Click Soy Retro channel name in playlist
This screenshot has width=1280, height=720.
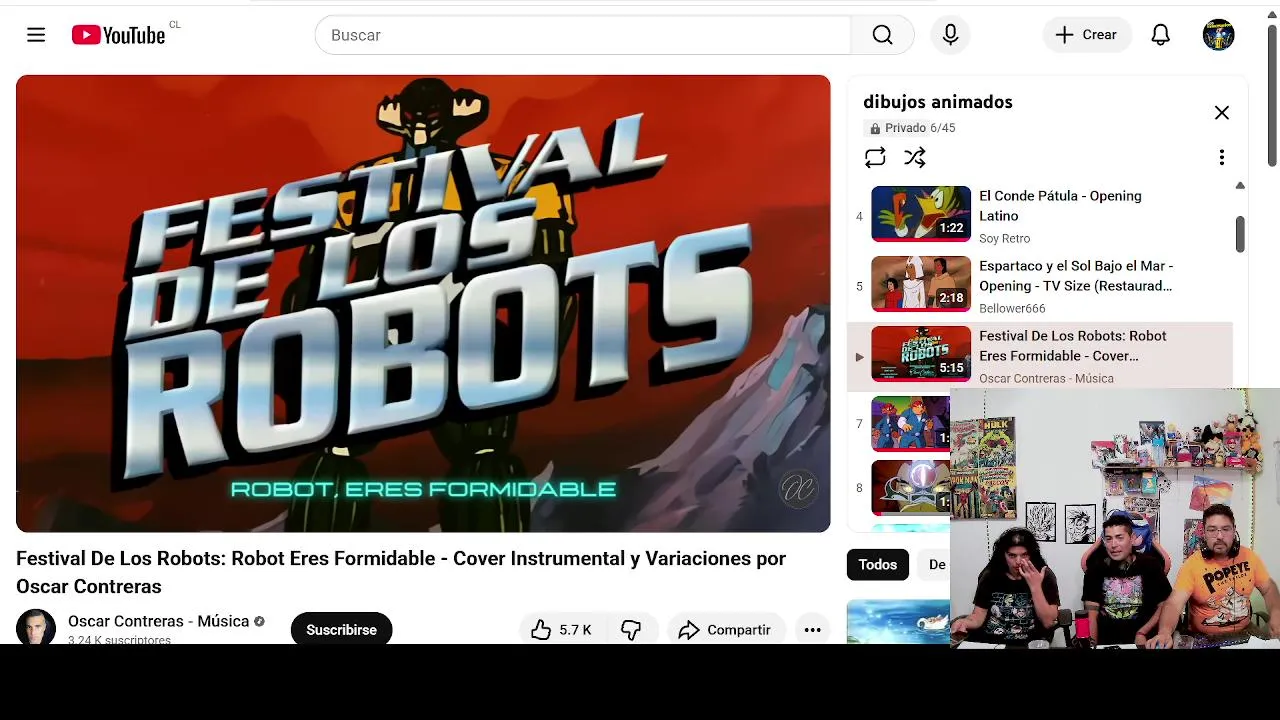1004,238
